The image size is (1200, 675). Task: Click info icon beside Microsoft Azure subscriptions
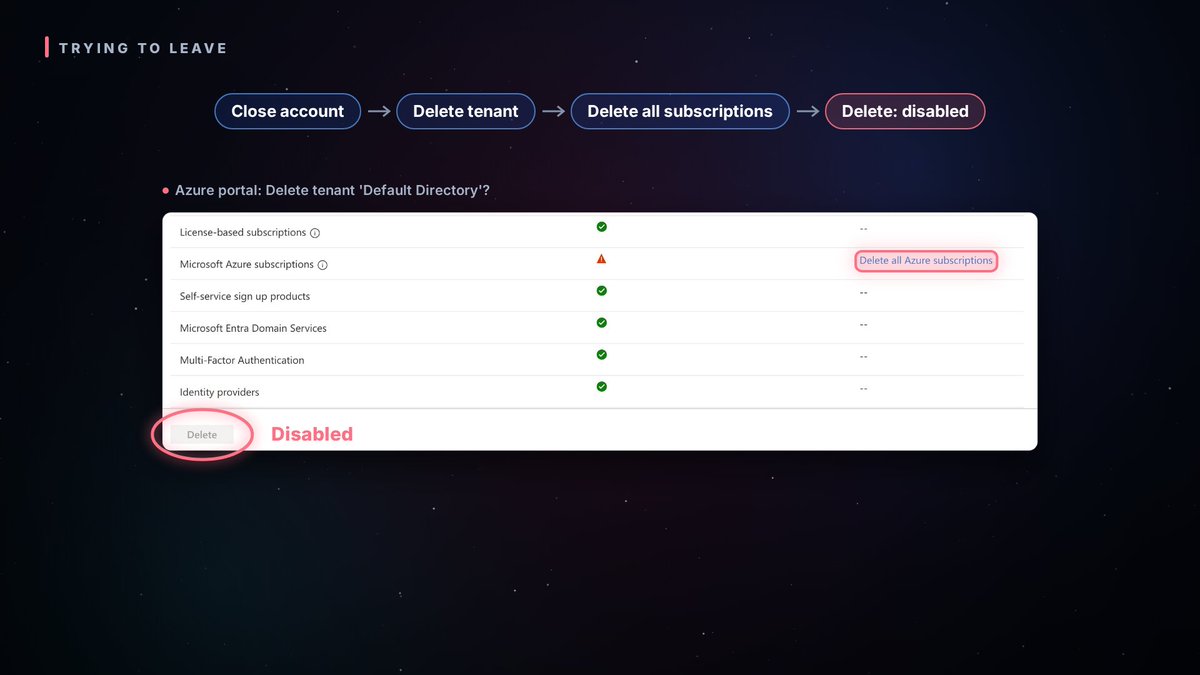point(323,265)
